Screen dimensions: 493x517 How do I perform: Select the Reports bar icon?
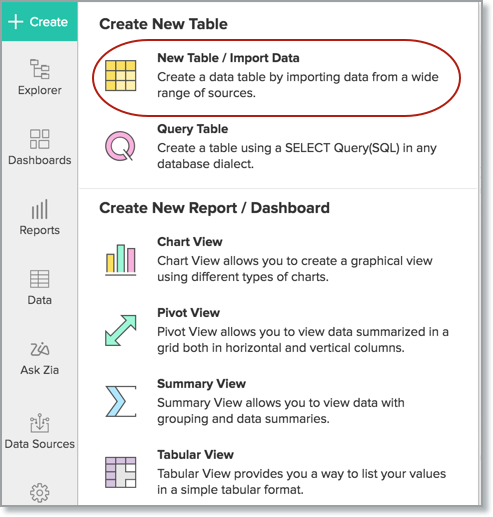coord(39,209)
